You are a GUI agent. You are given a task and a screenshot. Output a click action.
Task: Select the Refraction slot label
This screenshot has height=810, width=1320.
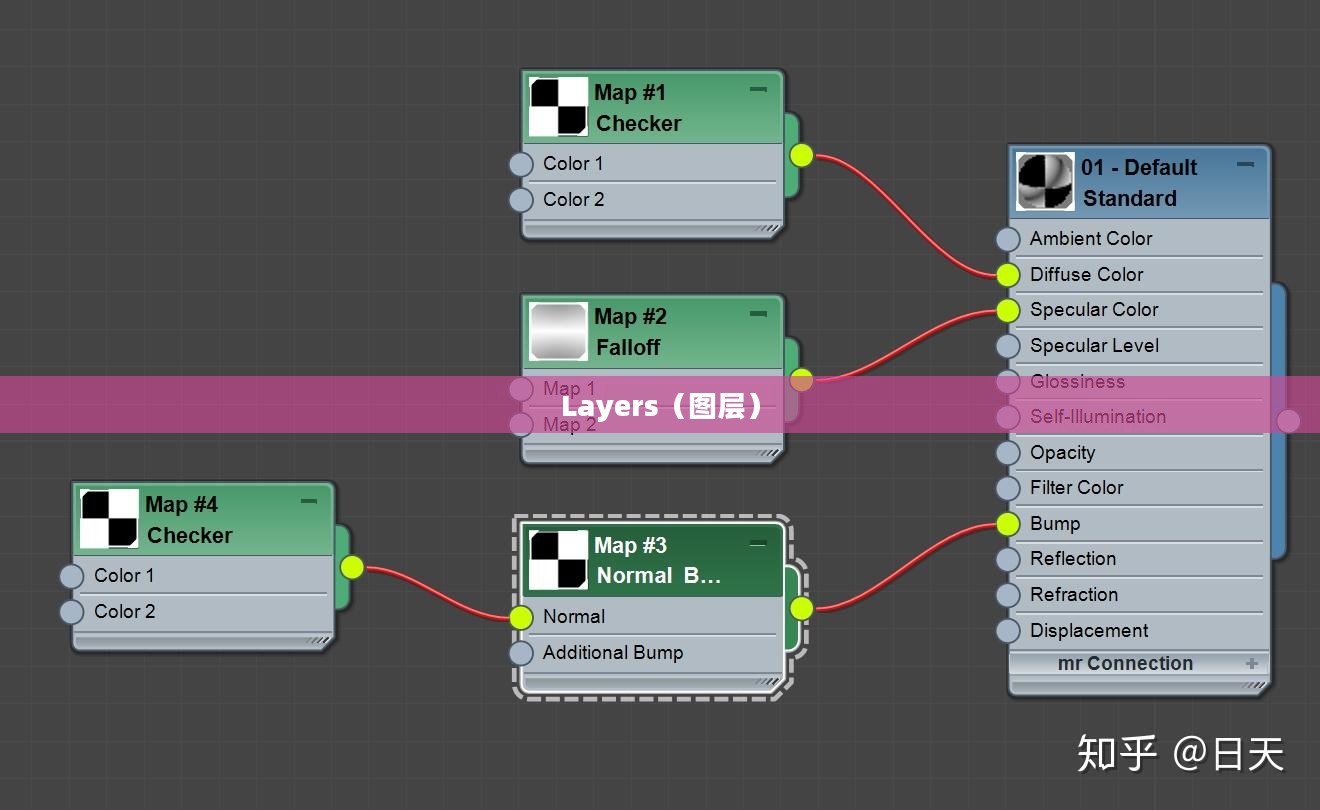1074,595
